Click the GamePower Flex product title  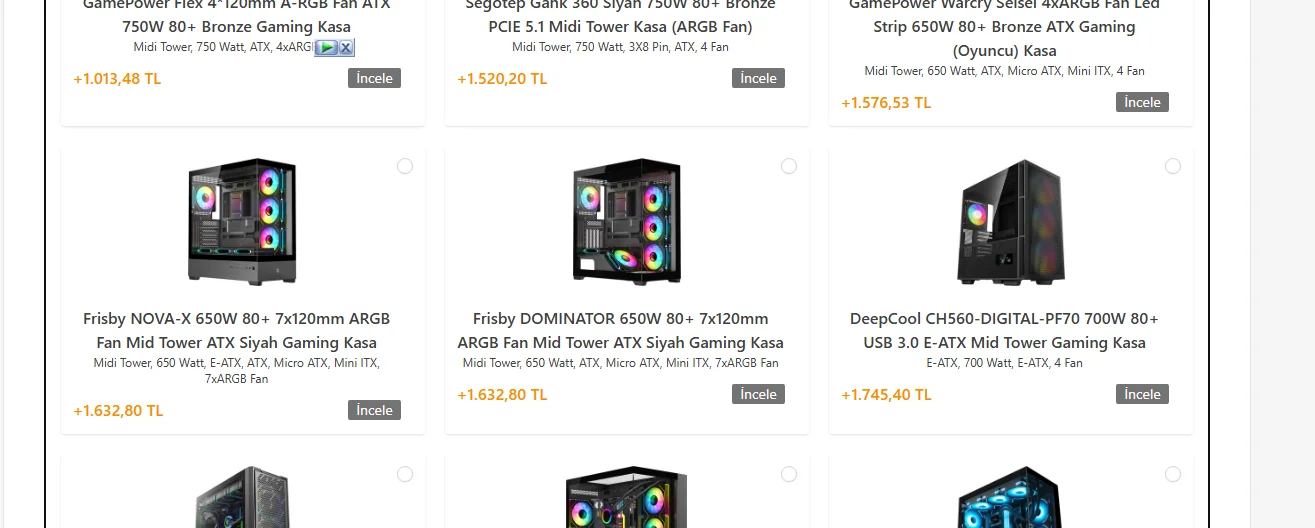pyautogui.click(x=237, y=26)
